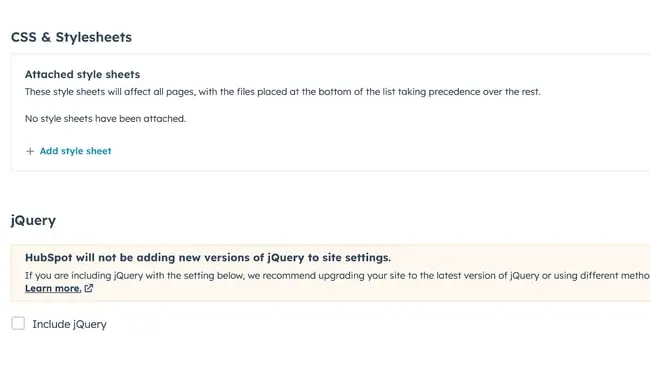Click the external link icon after Learn more
Screen dimensions: 650x367
point(89,288)
